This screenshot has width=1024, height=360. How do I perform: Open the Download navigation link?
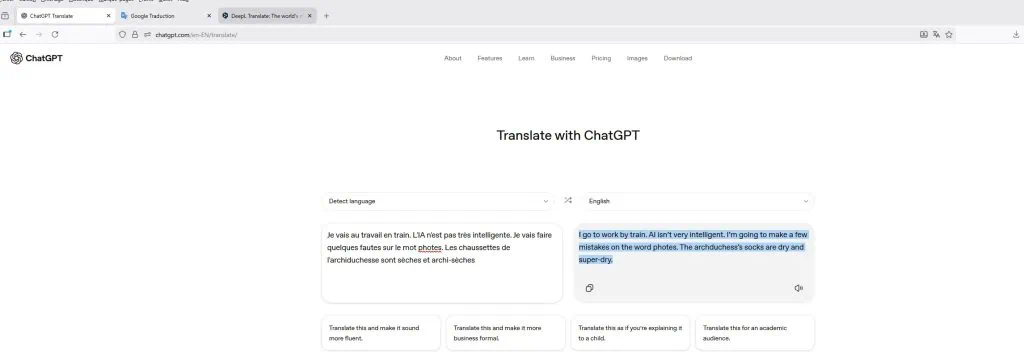coord(678,58)
